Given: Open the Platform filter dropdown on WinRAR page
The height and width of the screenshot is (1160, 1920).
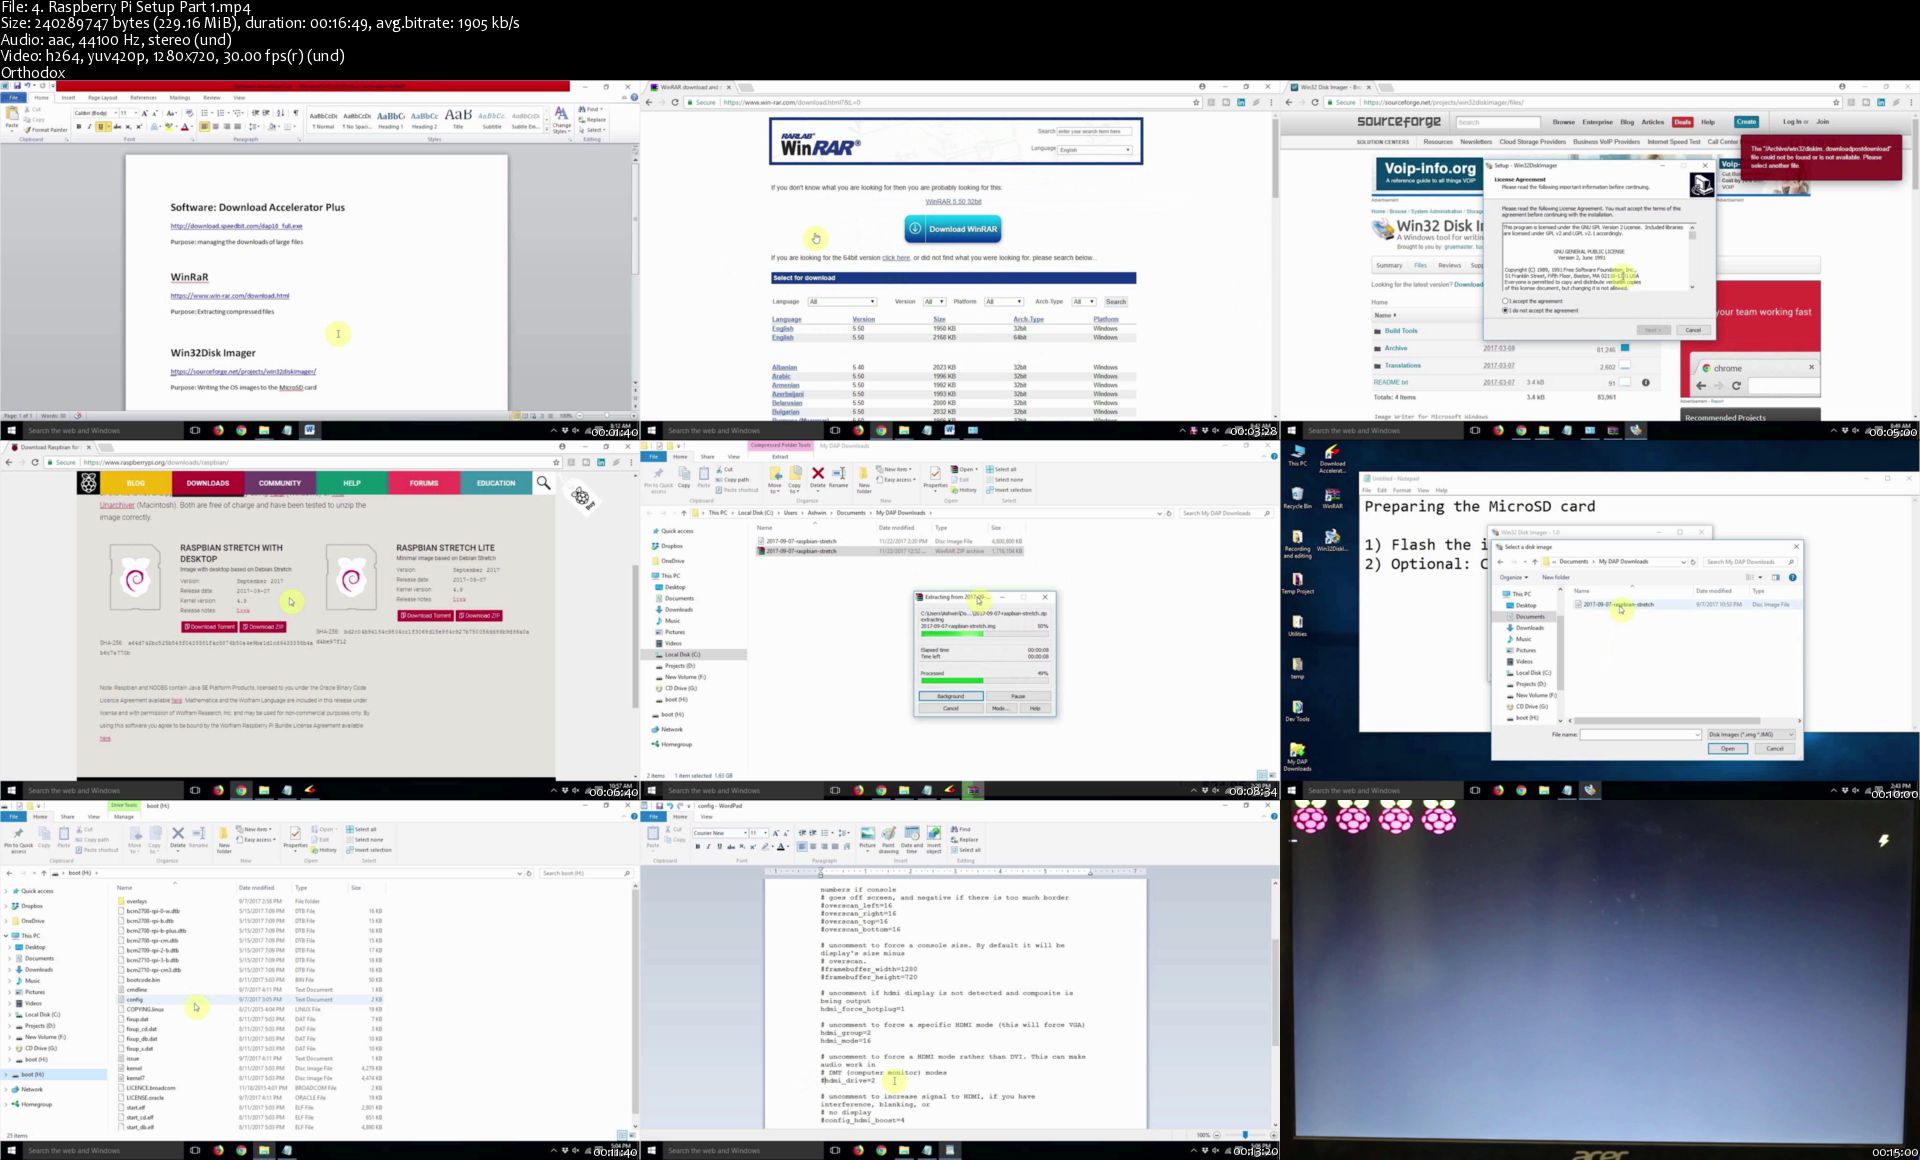Looking at the screenshot, I should point(1004,301).
